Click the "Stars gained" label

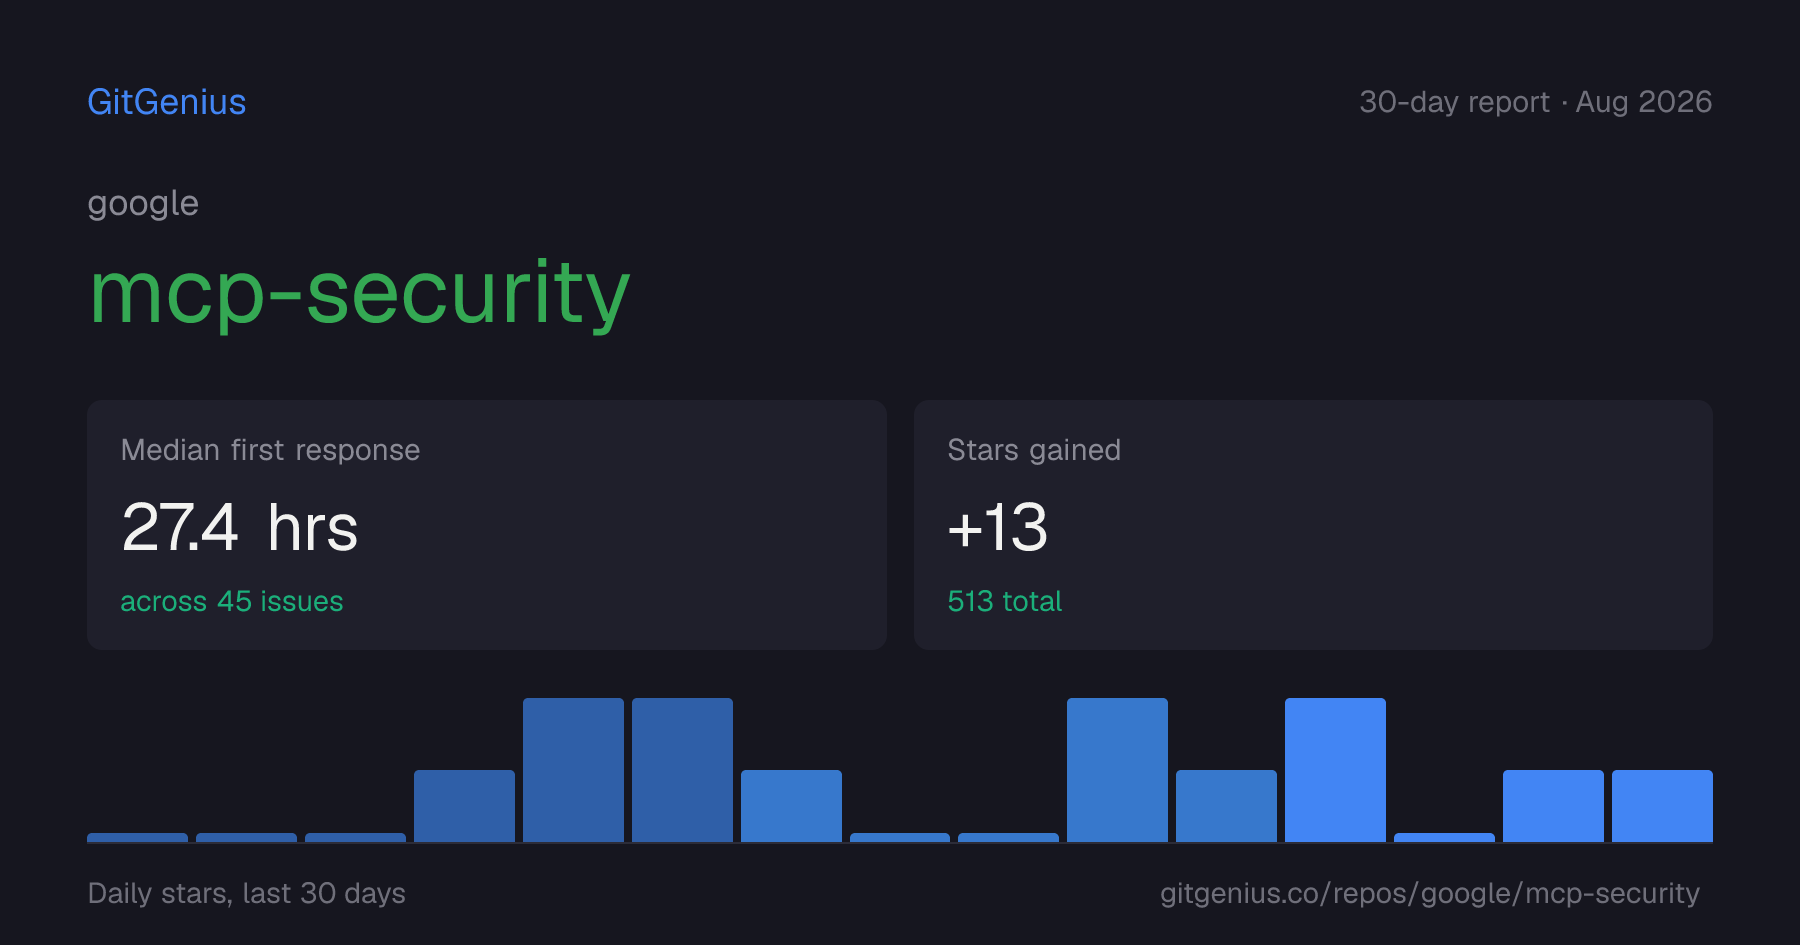[x=1034, y=450]
